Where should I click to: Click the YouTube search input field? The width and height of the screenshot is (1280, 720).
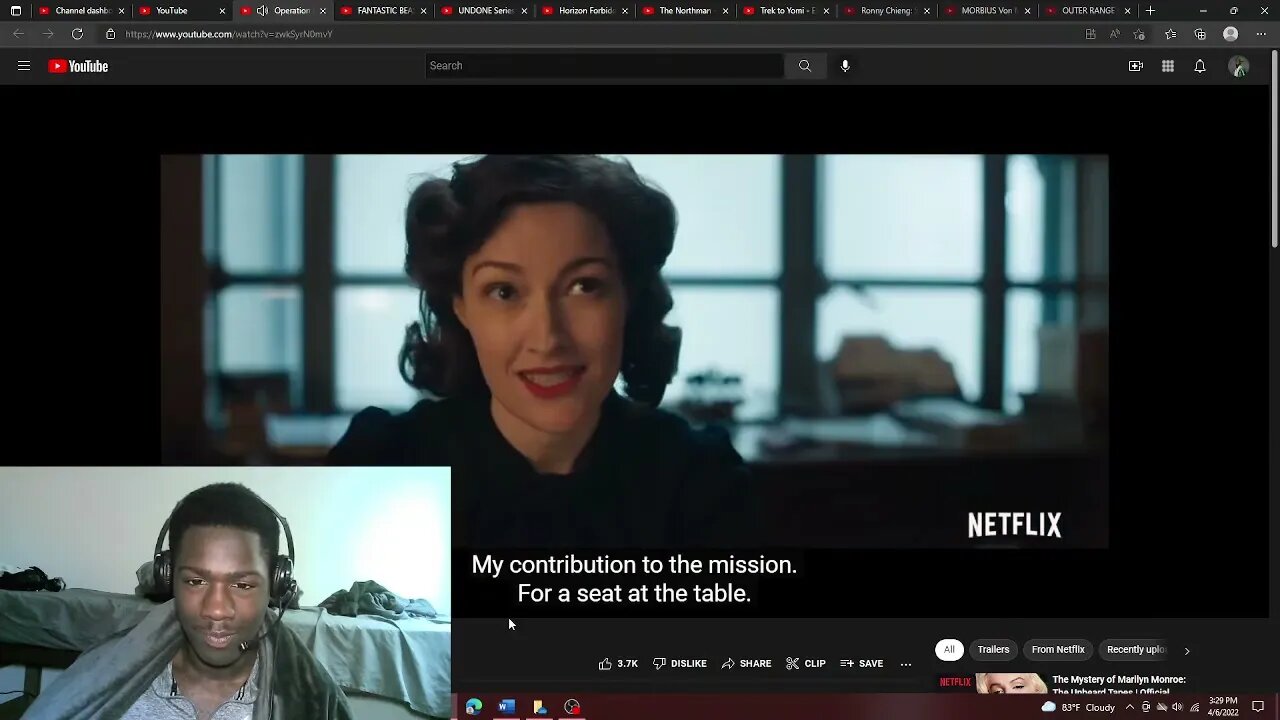(604, 66)
